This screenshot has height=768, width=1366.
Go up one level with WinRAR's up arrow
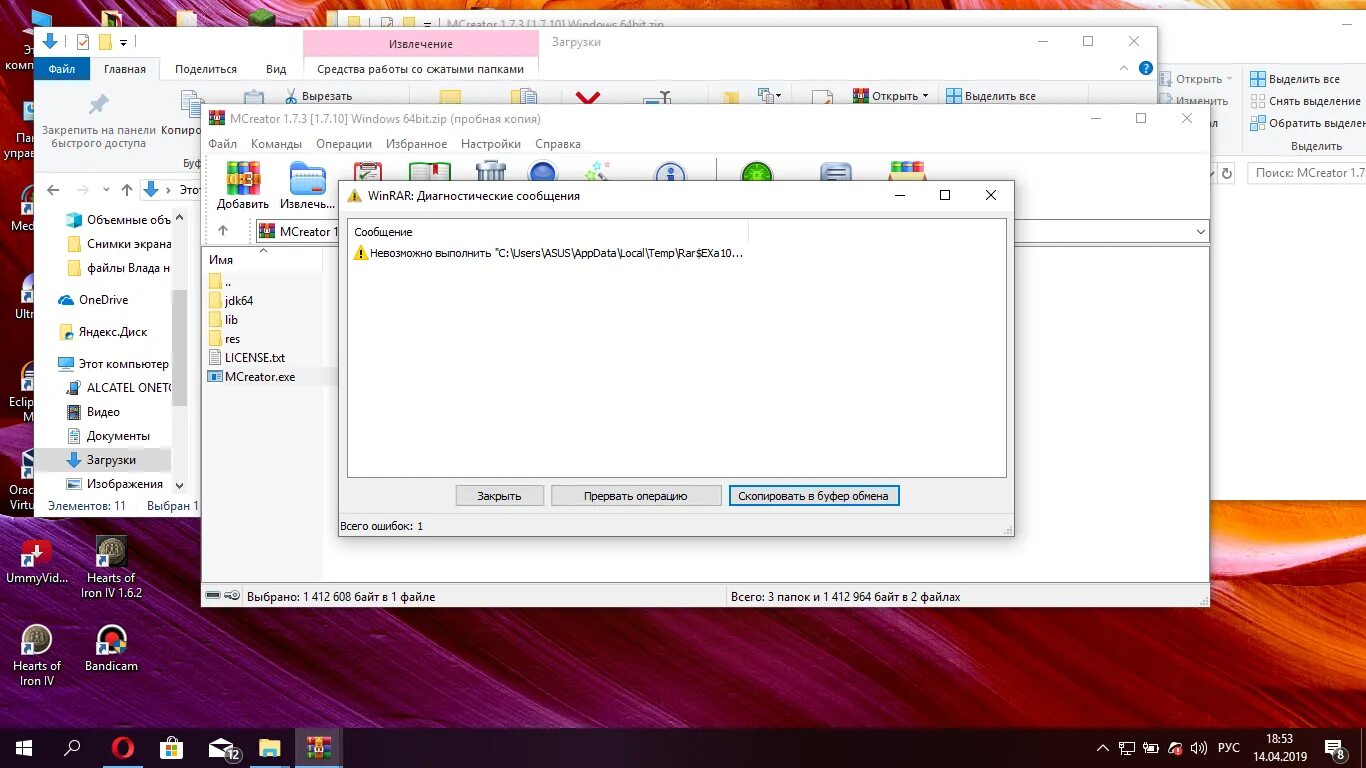pyautogui.click(x=222, y=231)
